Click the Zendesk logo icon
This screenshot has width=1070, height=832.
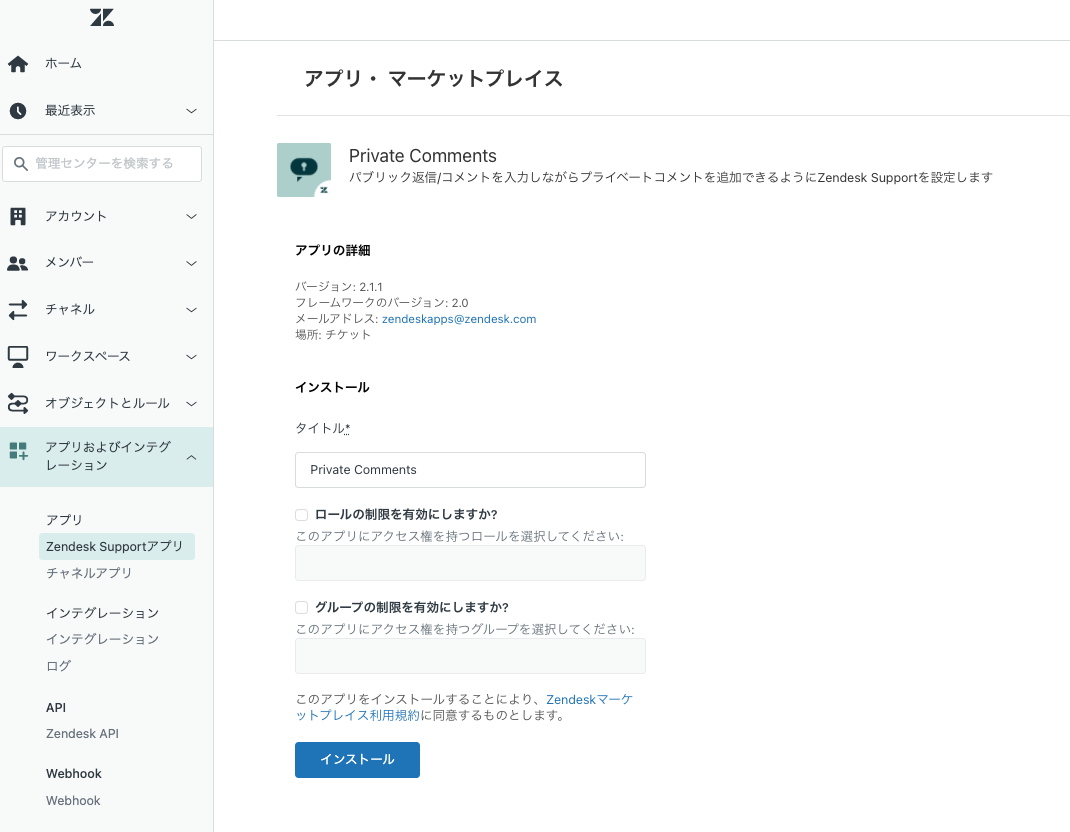tap(102, 17)
